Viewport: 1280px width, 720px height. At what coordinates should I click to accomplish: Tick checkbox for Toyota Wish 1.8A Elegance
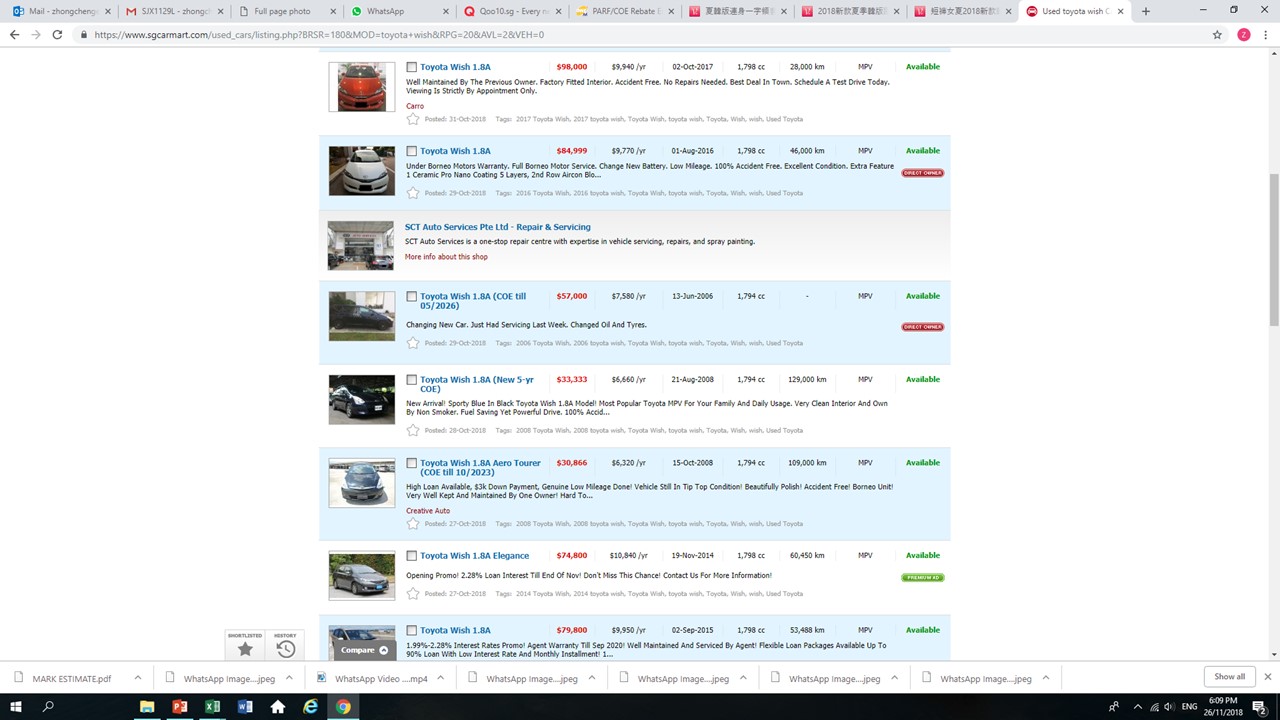pyautogui.click(x=411, y=556)
